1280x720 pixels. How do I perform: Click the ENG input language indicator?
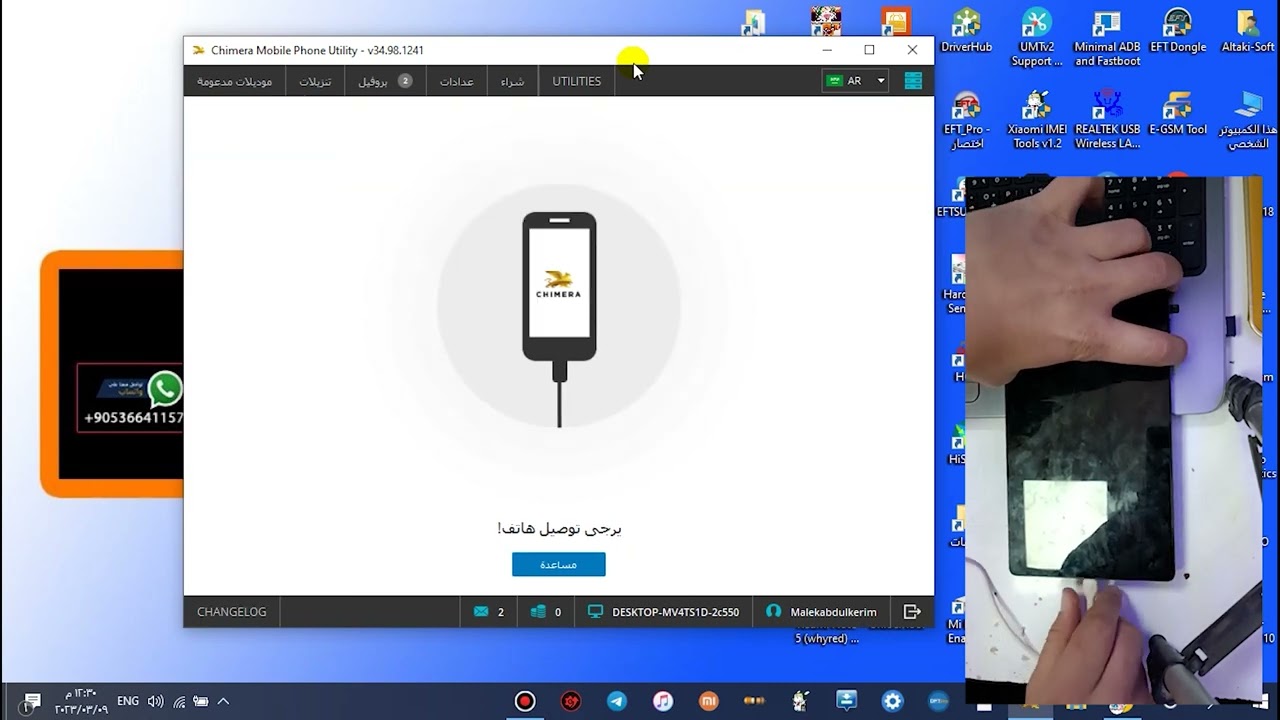coord(128,702)
